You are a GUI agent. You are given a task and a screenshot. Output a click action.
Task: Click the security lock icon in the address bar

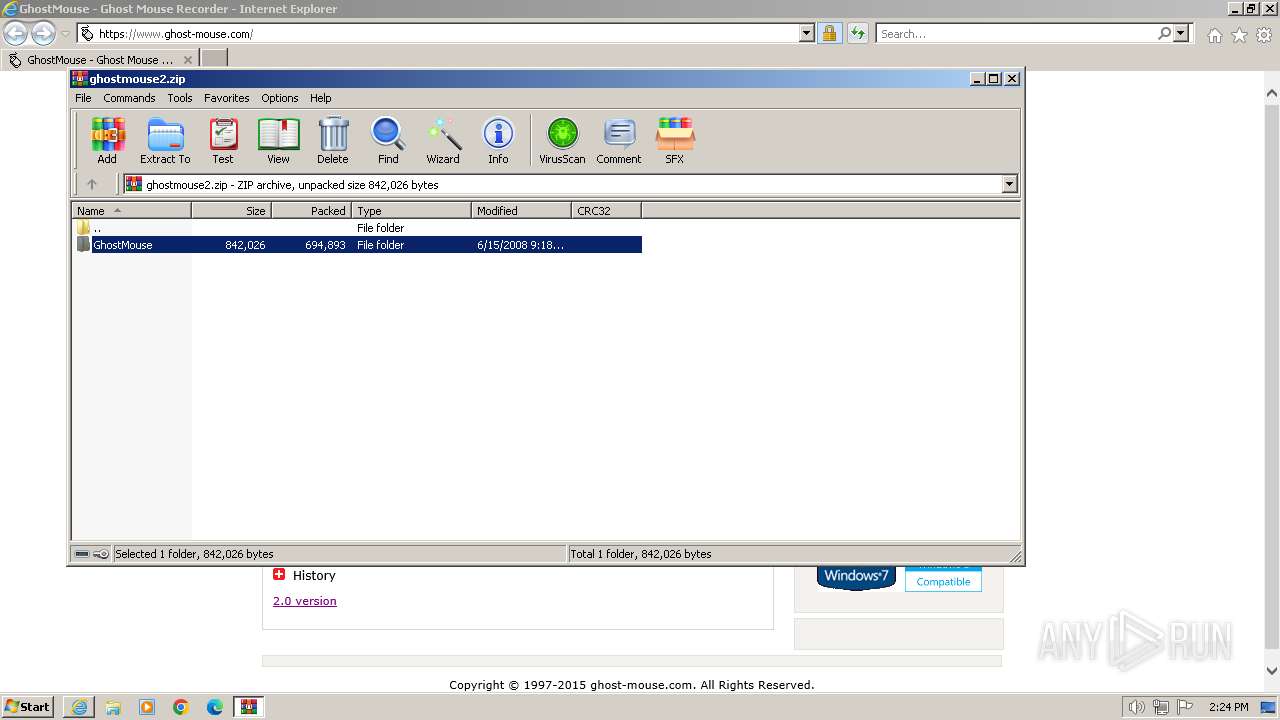(829, 33)
